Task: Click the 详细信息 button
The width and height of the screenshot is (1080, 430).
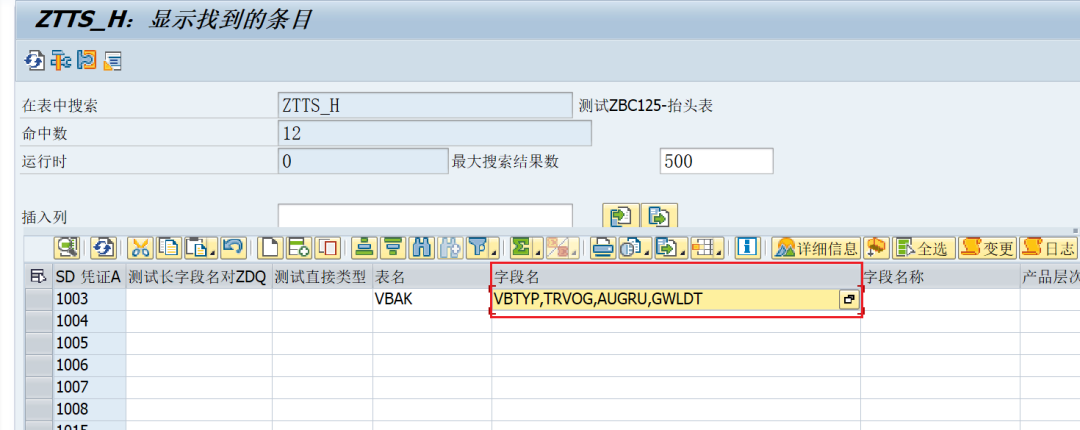Action: (816, 248)
